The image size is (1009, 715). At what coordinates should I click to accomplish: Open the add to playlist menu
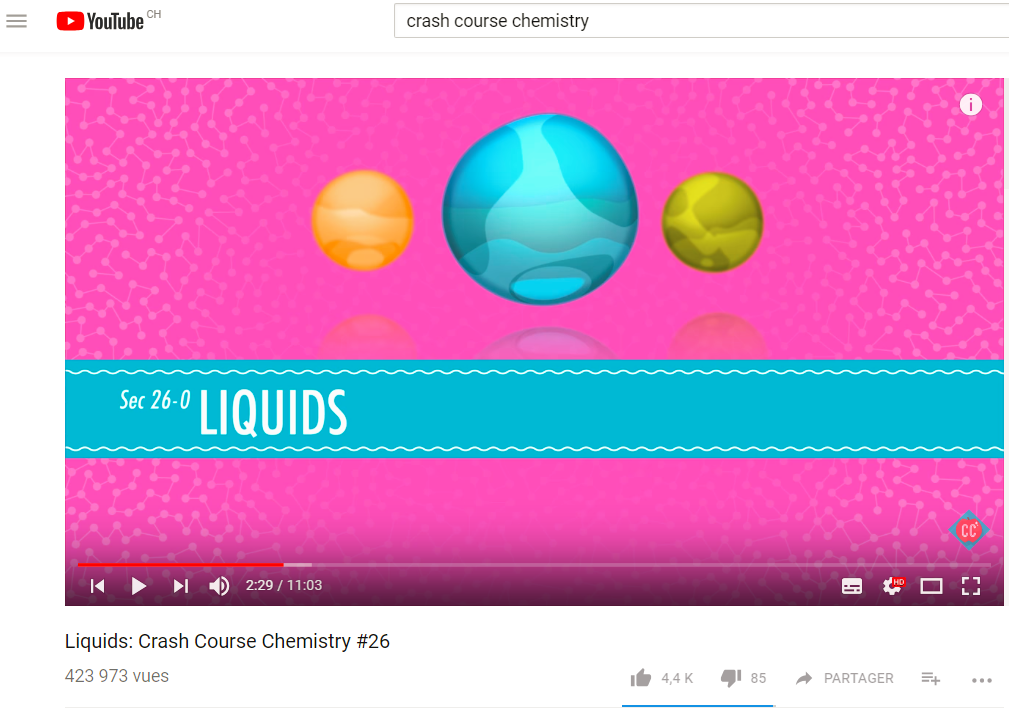click(x=930, y=678)
